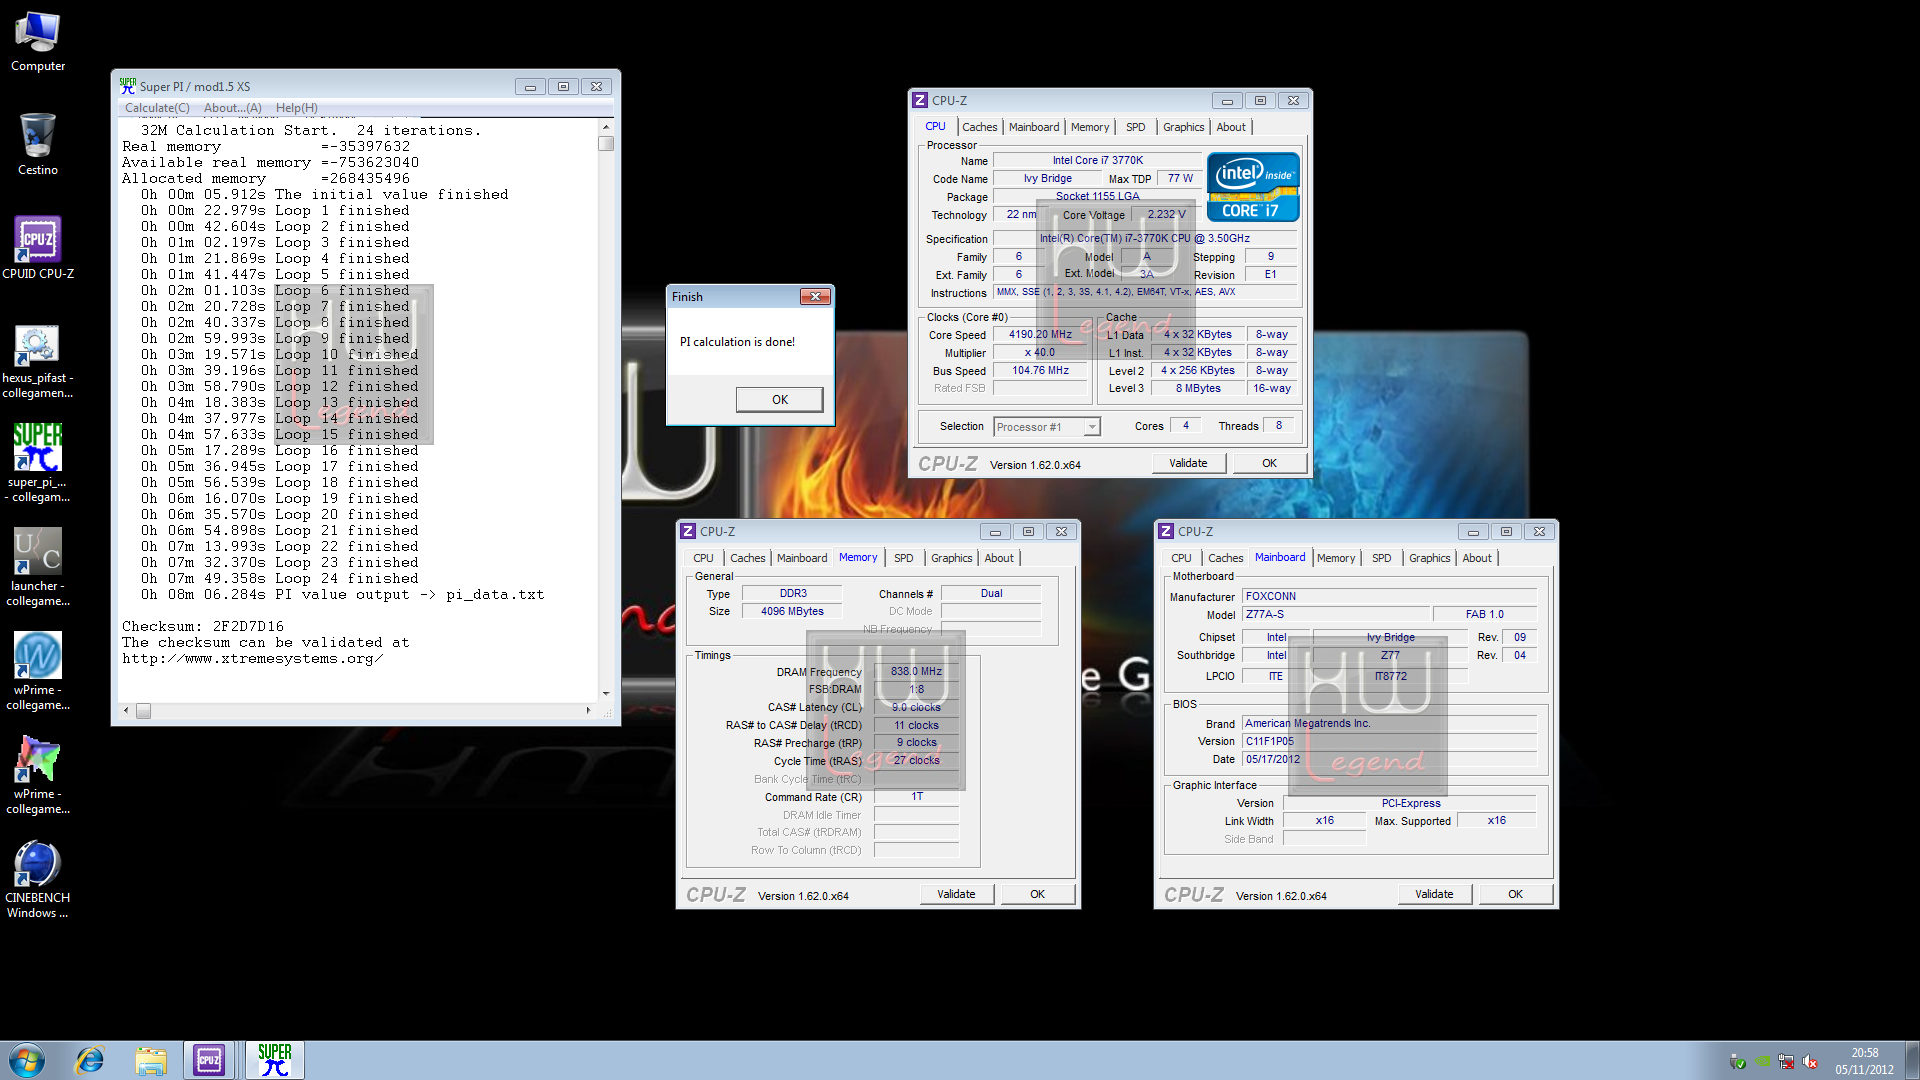Open the second wPrime shortcut icon
The width and height of the screenshot is (1920, 1080).
(x=38, y=775)
